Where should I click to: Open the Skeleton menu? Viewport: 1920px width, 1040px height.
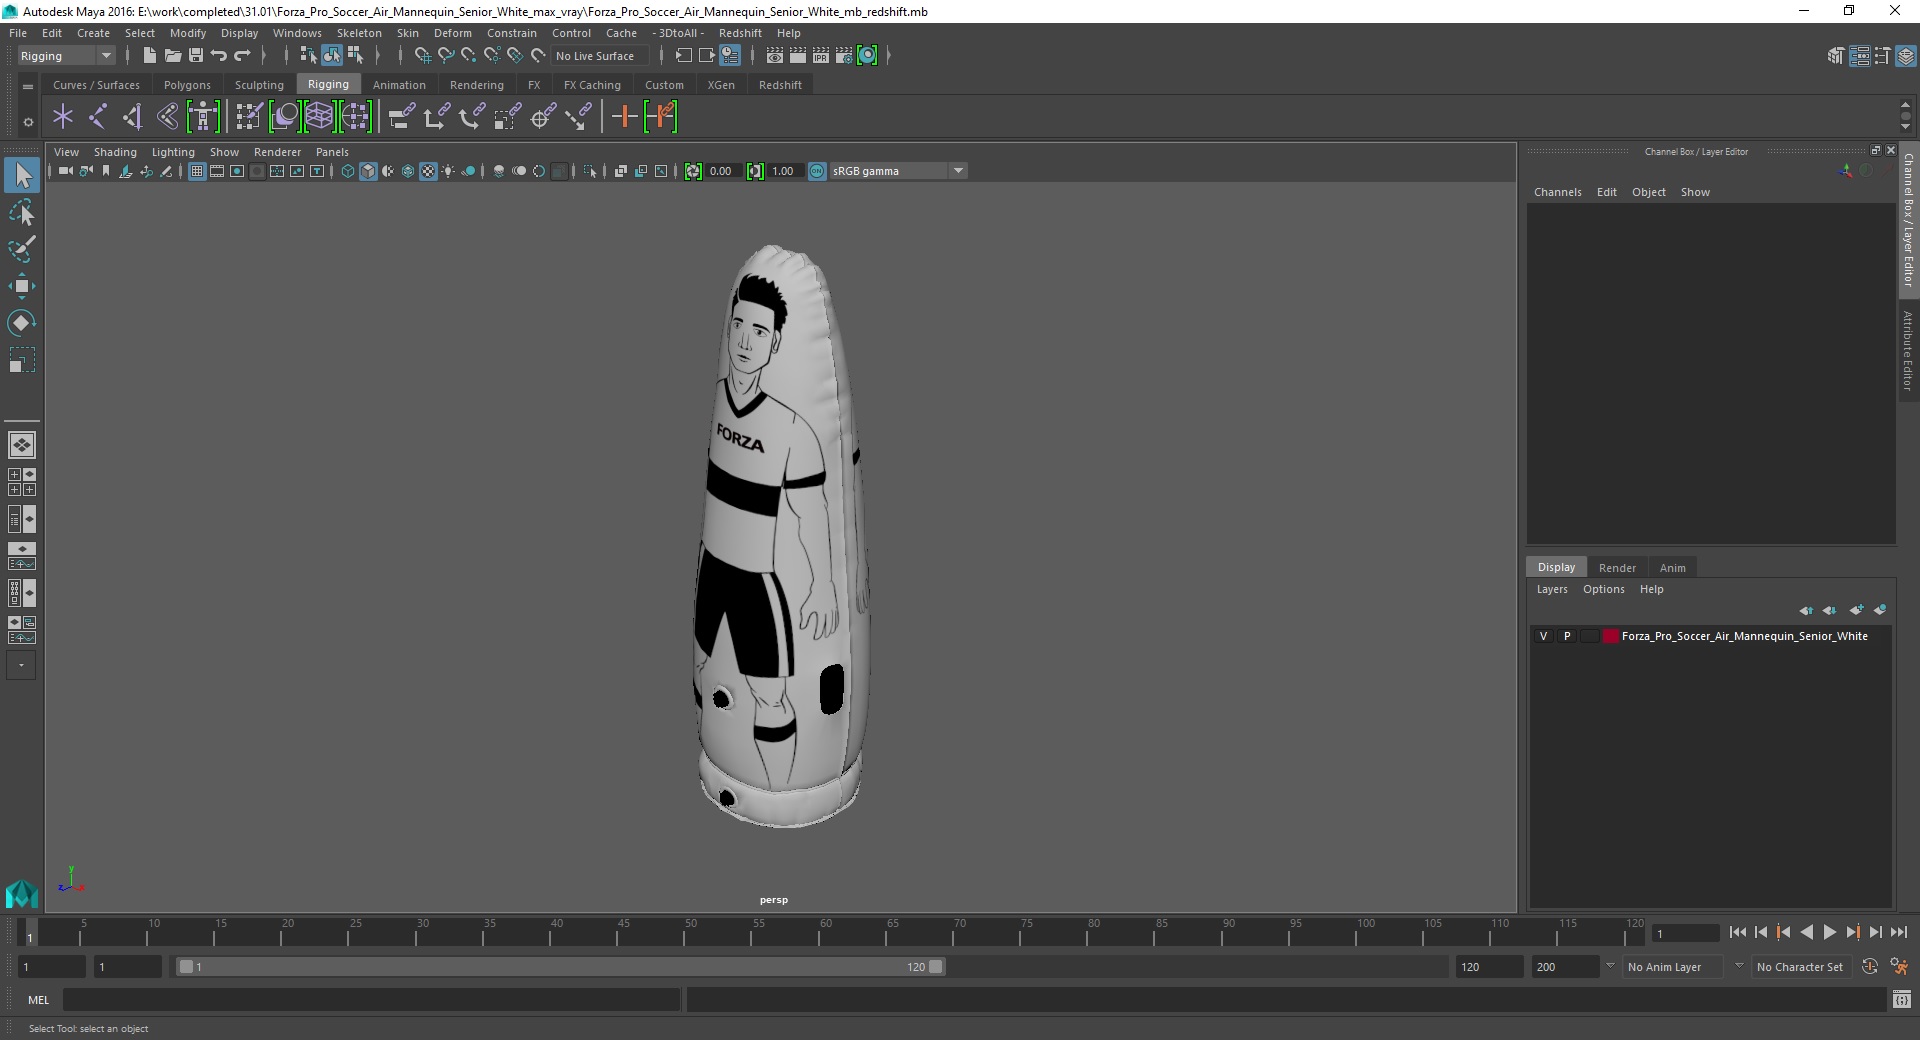[359, 33]
